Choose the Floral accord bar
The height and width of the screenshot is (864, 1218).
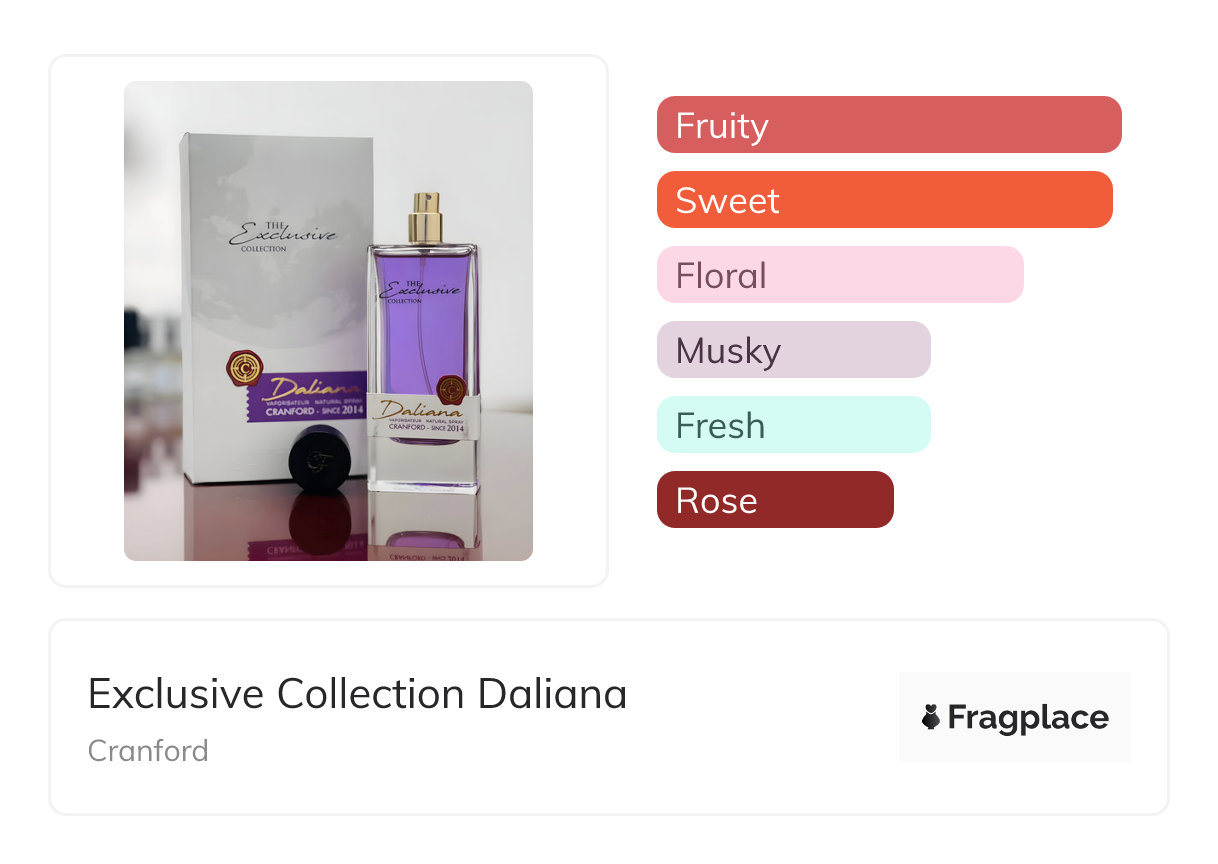(x=839, y=275)
